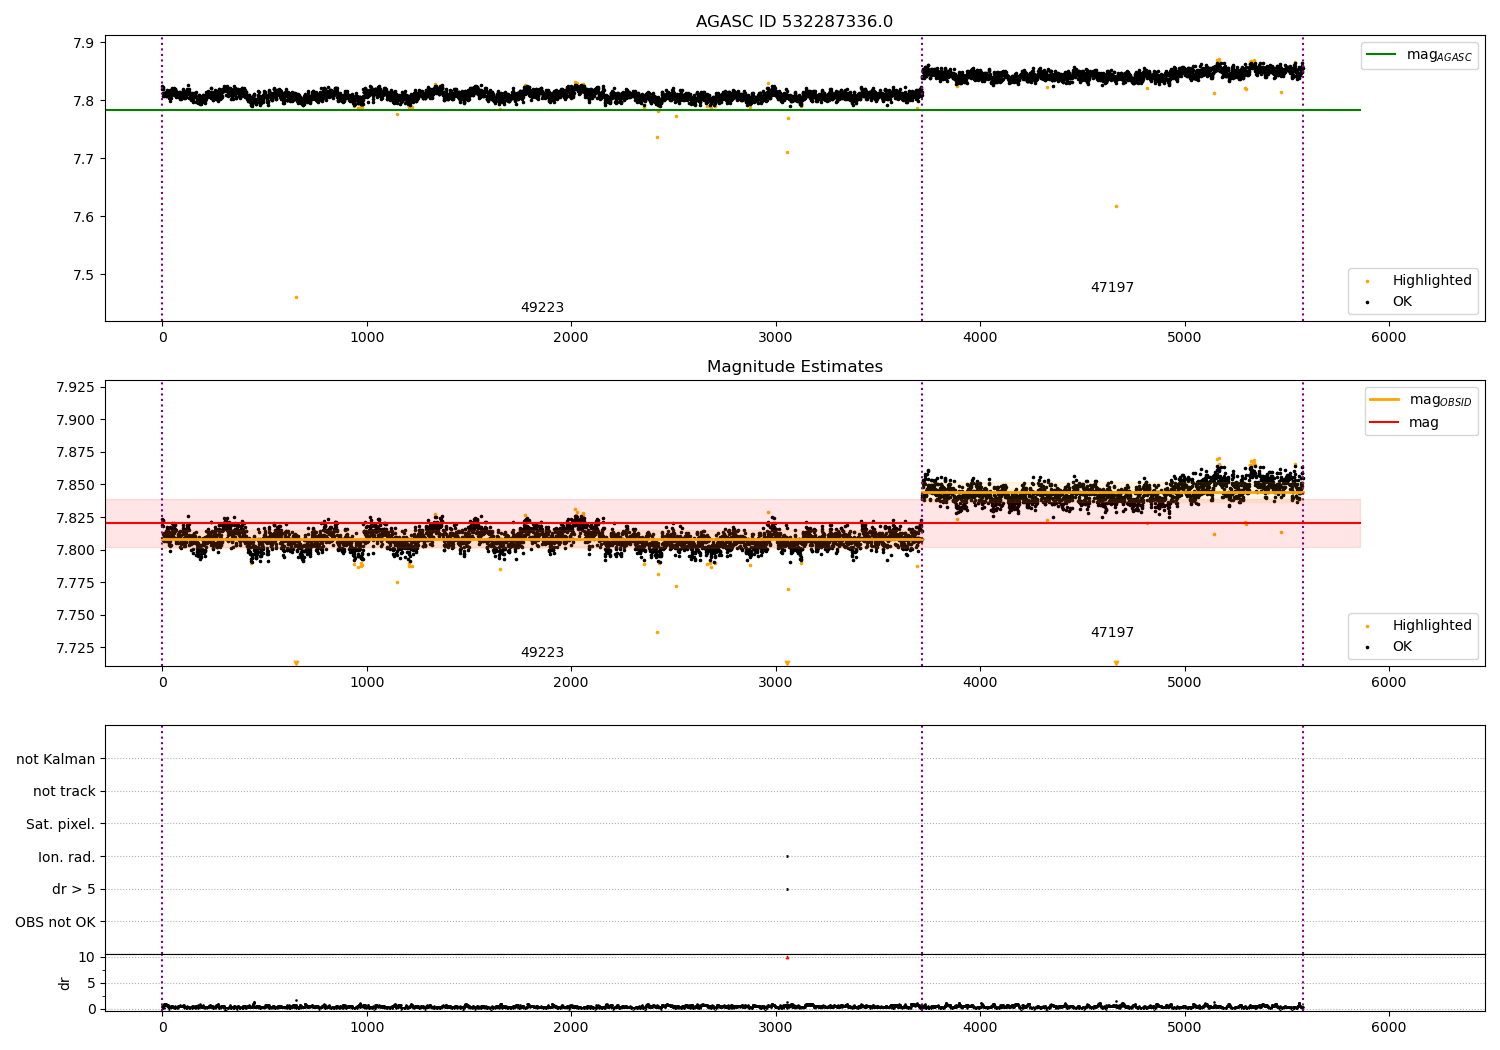Image resolution: width=1500 pixels, height=1050 pixels.
Task: Click 'OK' legend entry in the top plot
Action: coord(1390,302)
